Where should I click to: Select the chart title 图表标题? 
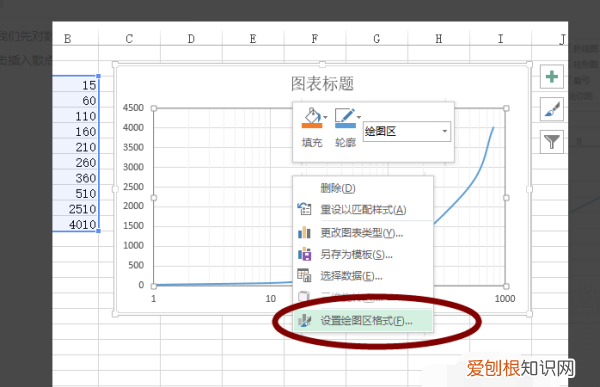point(322,84)
